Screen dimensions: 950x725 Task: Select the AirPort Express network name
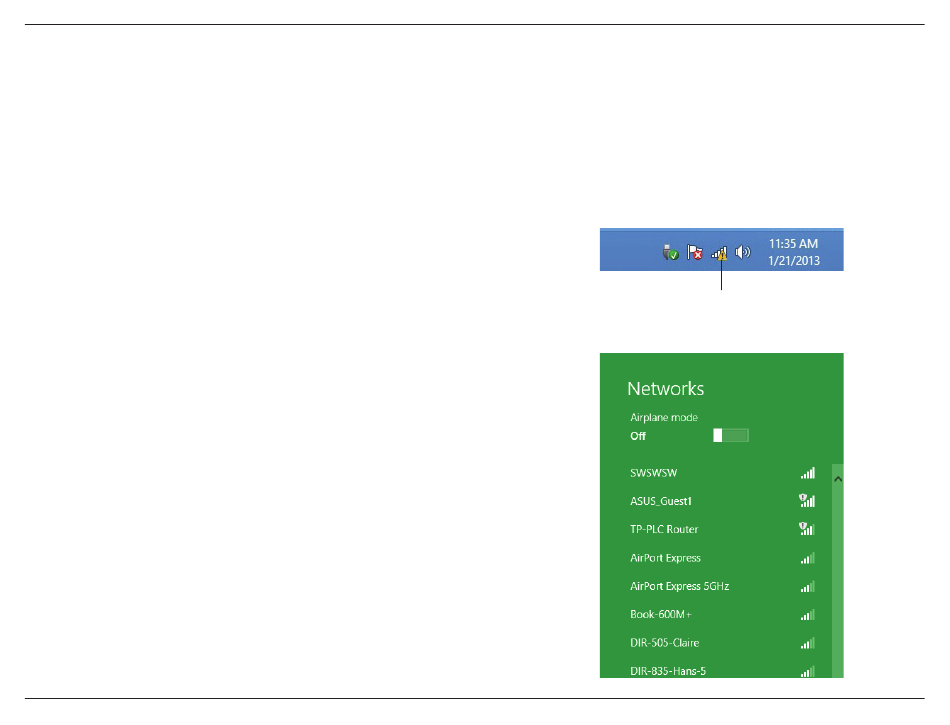pos(665,558)
